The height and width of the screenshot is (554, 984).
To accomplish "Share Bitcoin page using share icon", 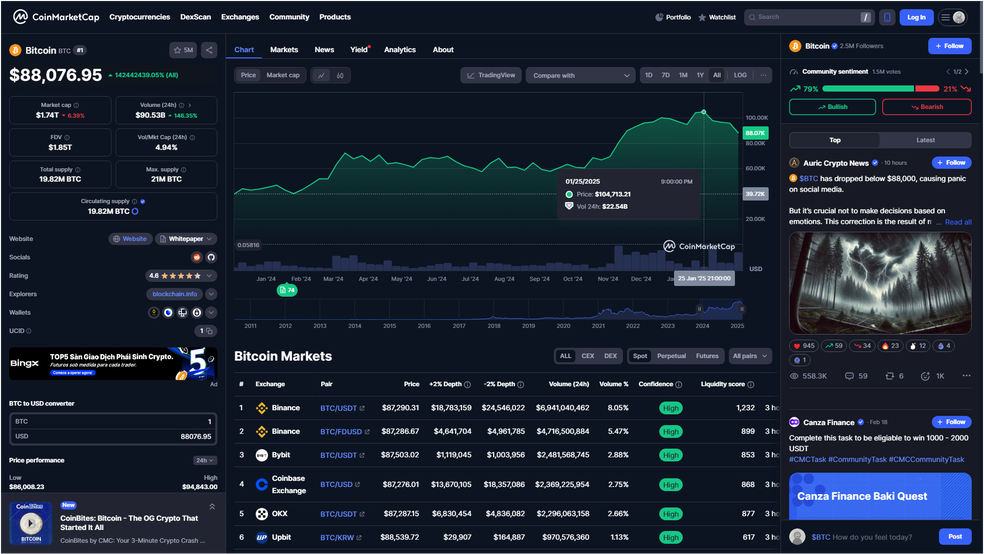I will 209,50.
